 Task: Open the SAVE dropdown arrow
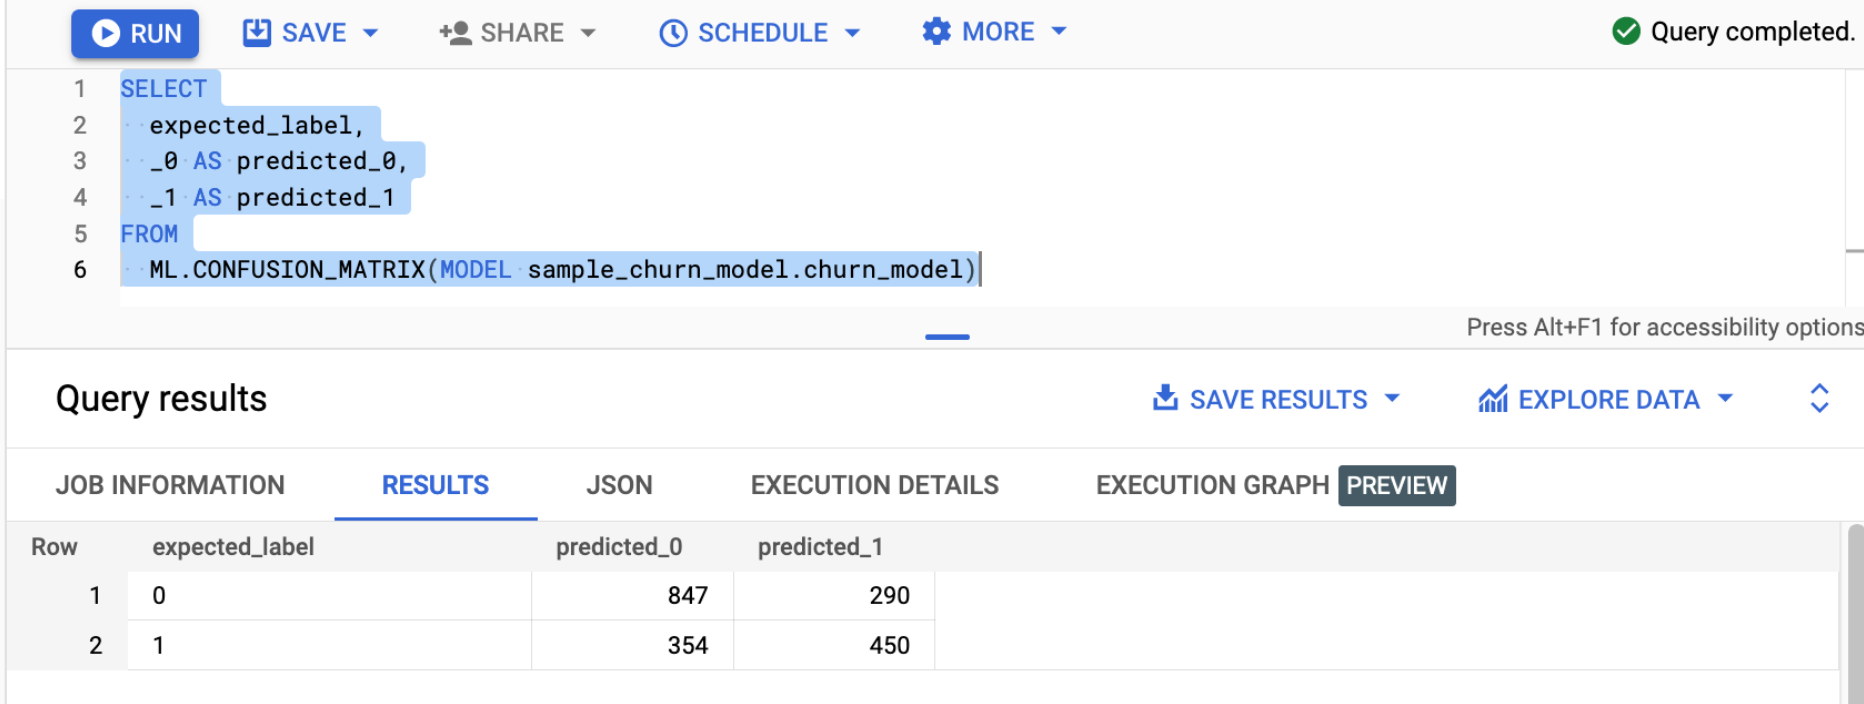point(370,33)
